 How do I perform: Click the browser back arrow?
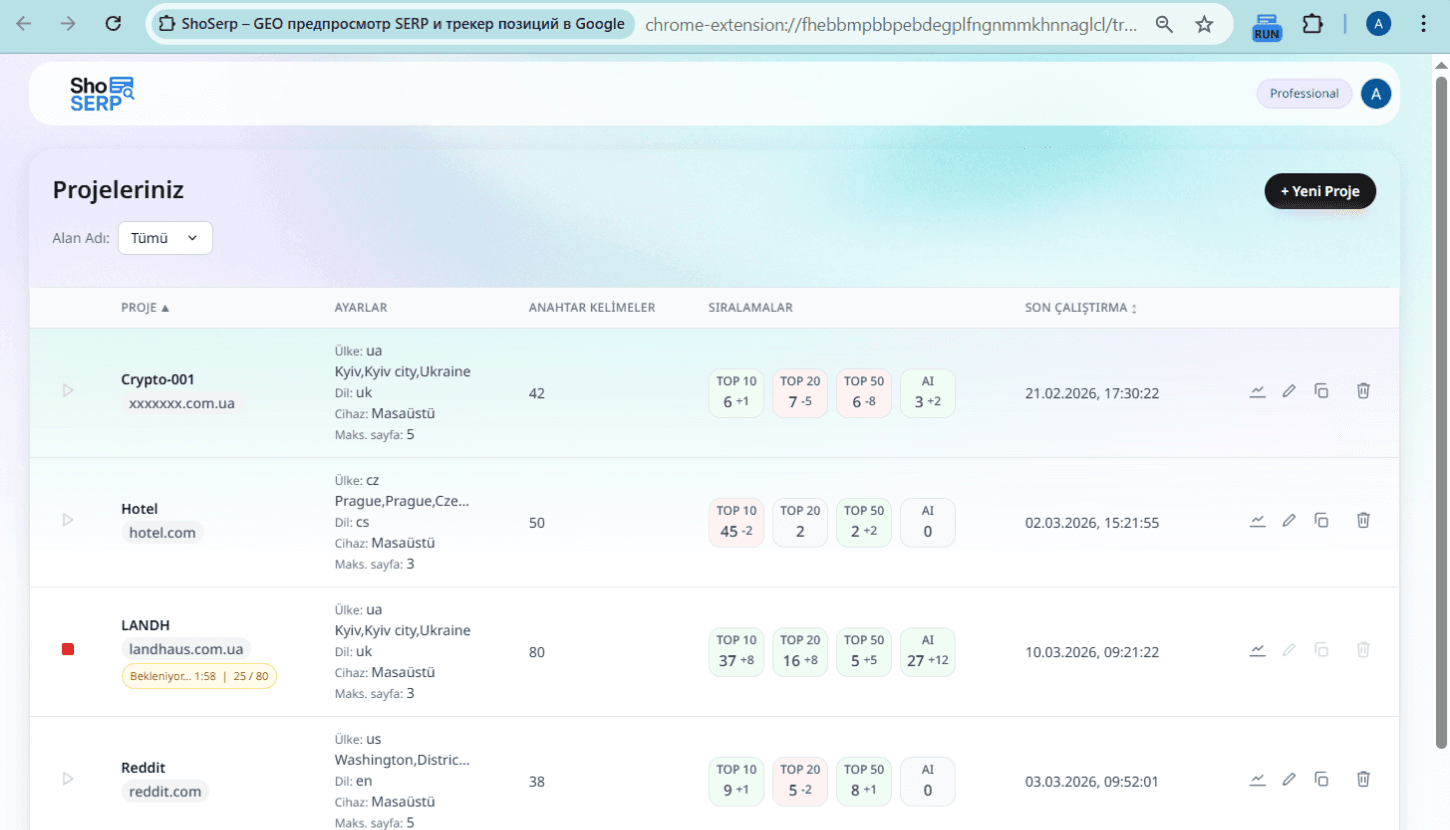(x=24, y=24)
